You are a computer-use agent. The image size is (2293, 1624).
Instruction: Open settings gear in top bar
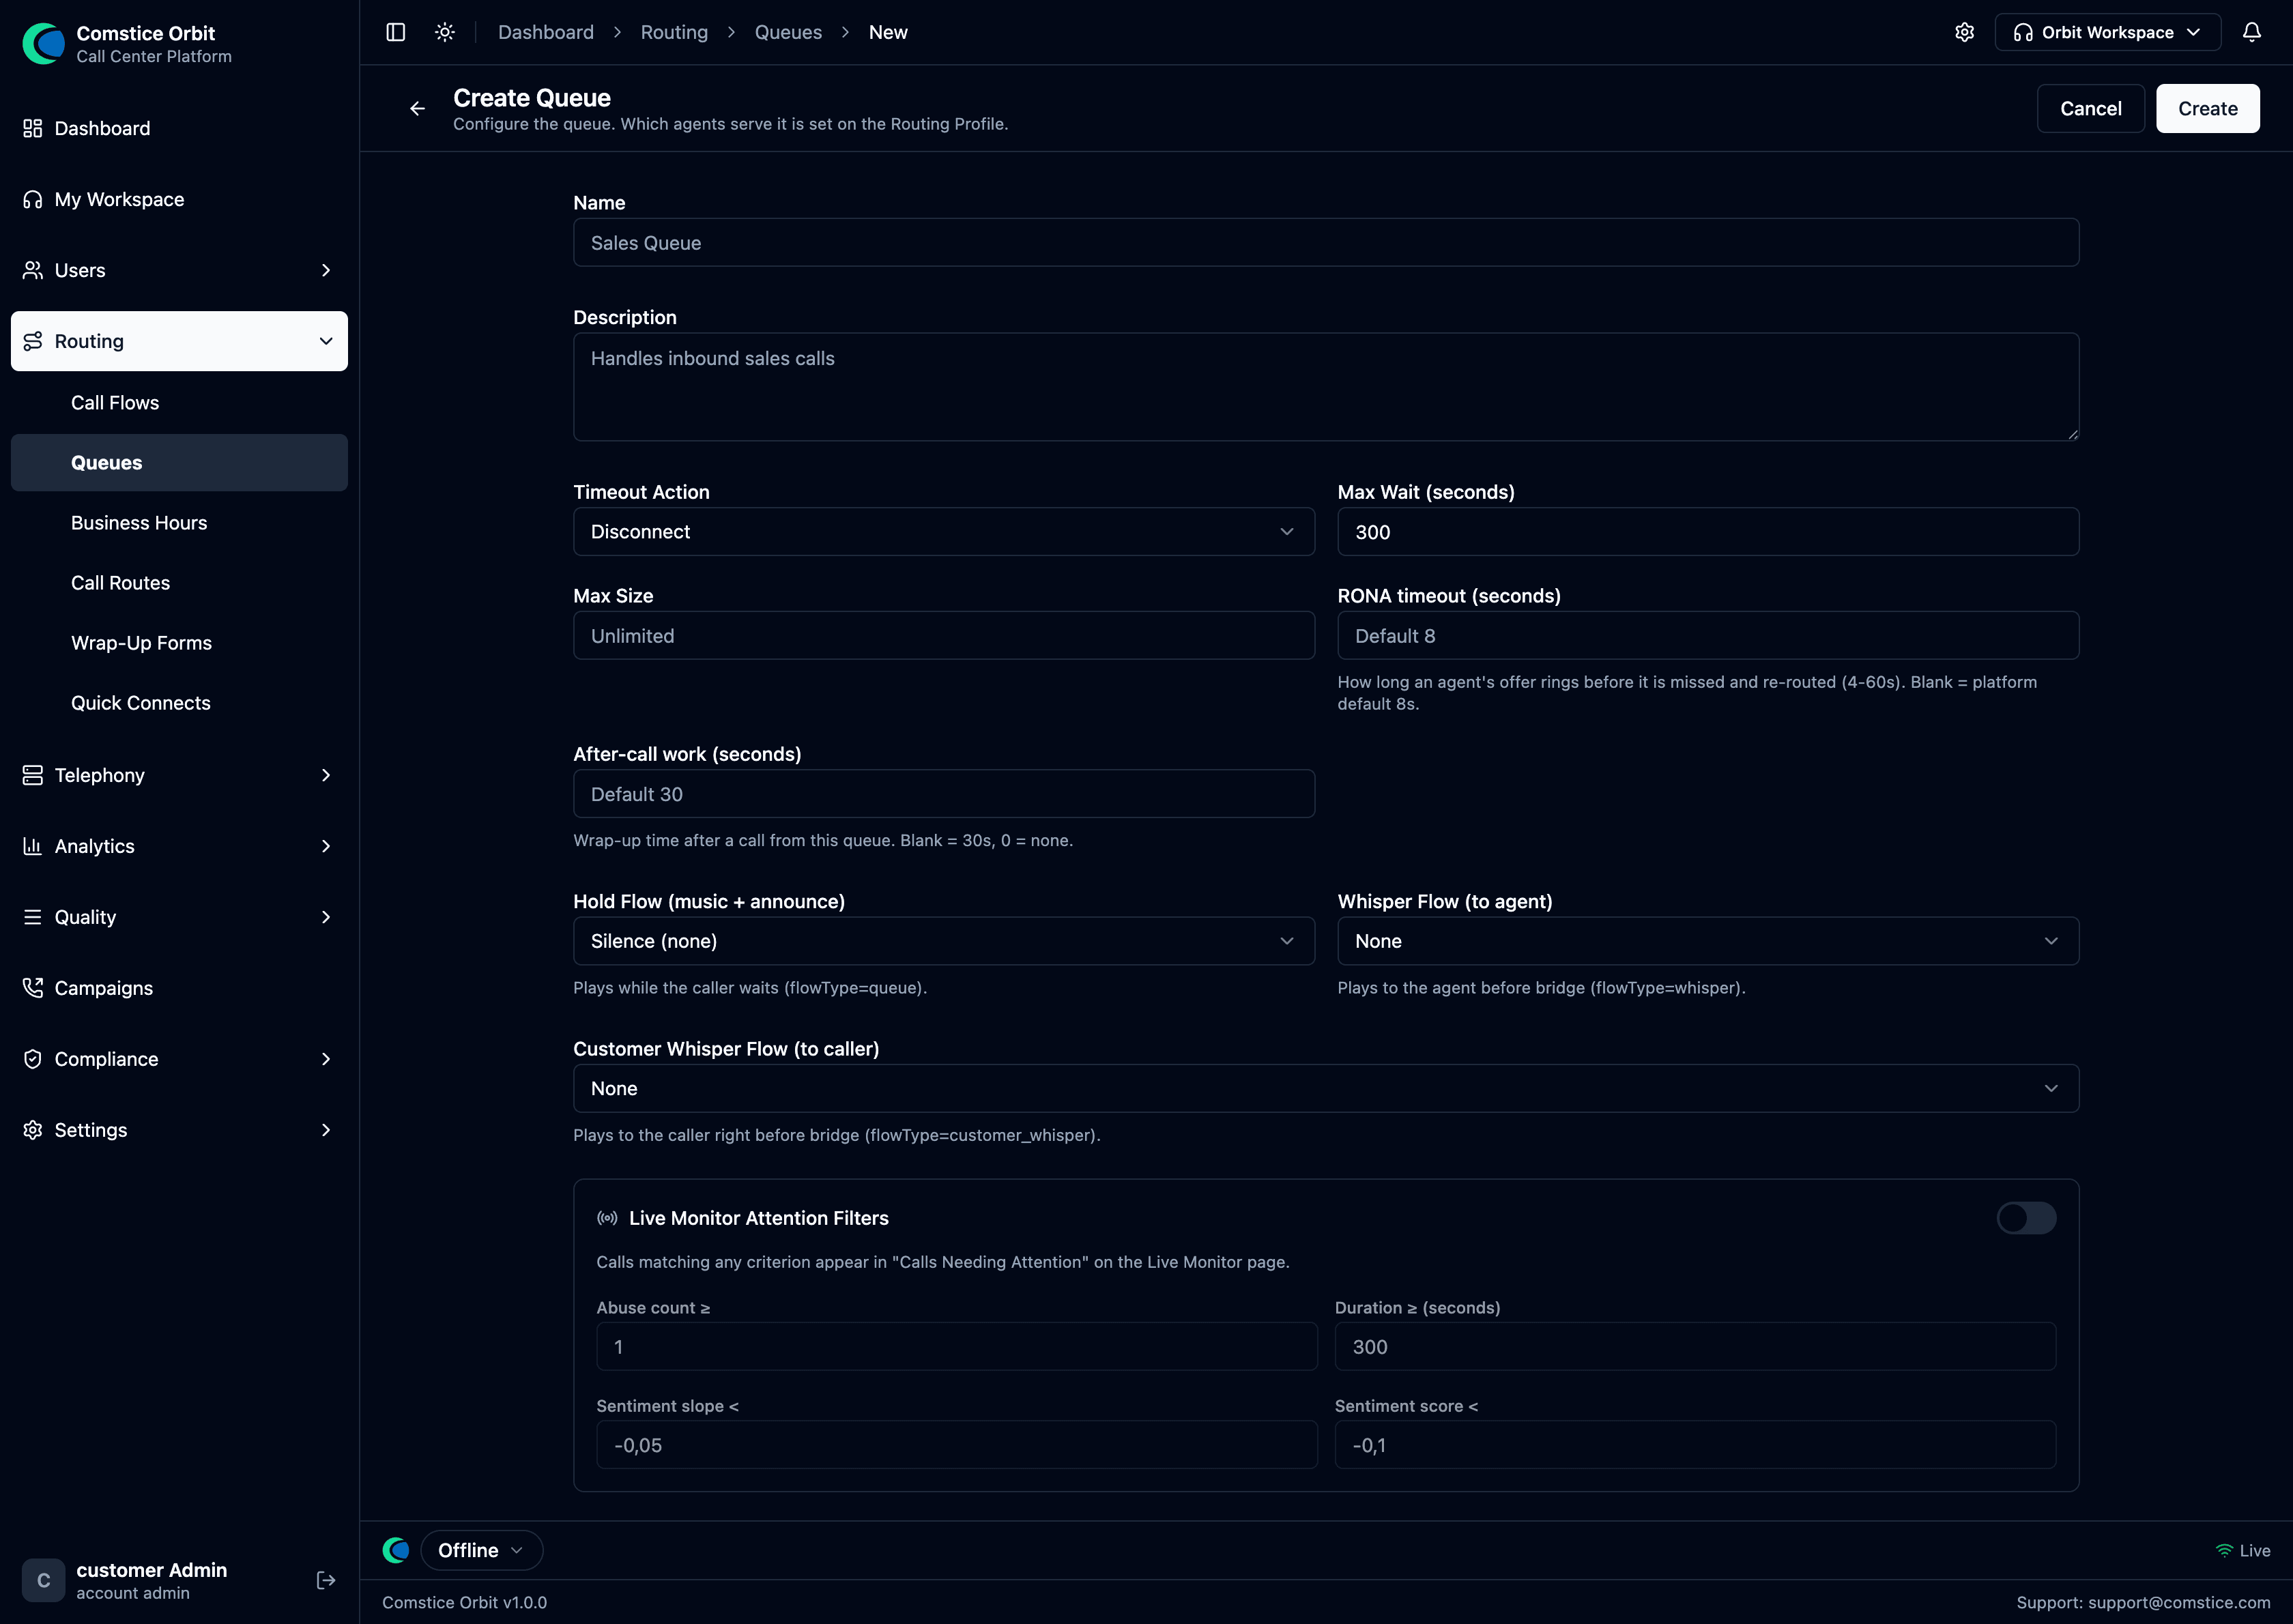(1964, 32)
